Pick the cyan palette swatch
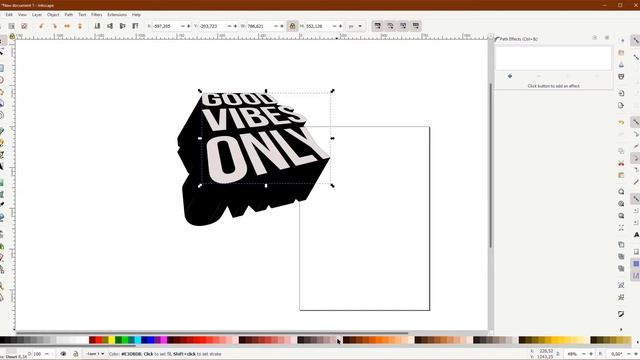The height and width of the screenshot is (360, 640). (x=138, y=340)
